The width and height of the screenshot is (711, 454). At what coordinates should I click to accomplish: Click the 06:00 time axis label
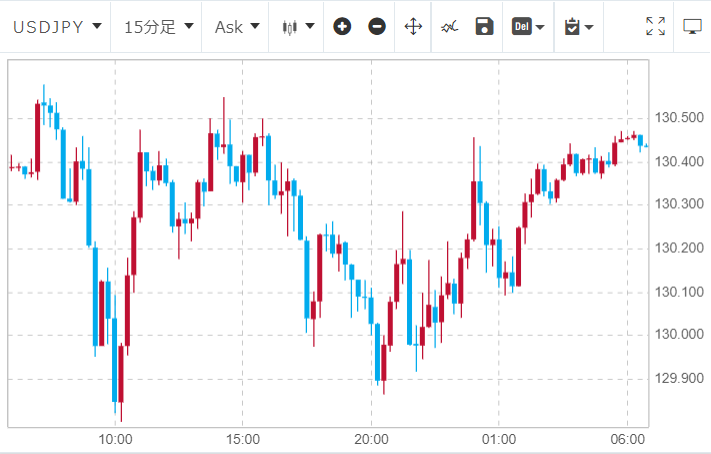pos(627,439)
